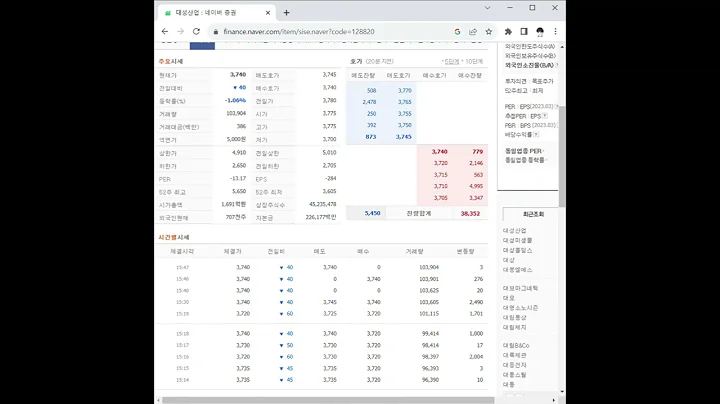Click the 15:14 time row entry
Image resolution: width=720 pixels, height=404 pixels.
click(182, 380)
